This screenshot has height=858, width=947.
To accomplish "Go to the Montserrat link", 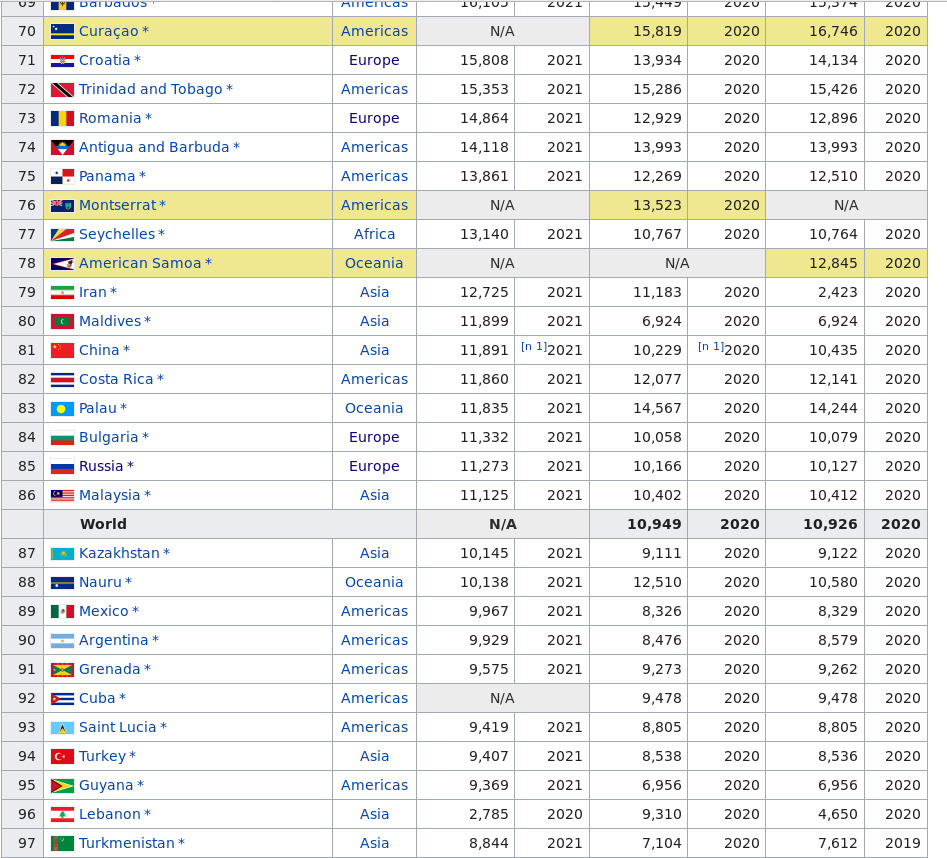I will coord(118,205).
